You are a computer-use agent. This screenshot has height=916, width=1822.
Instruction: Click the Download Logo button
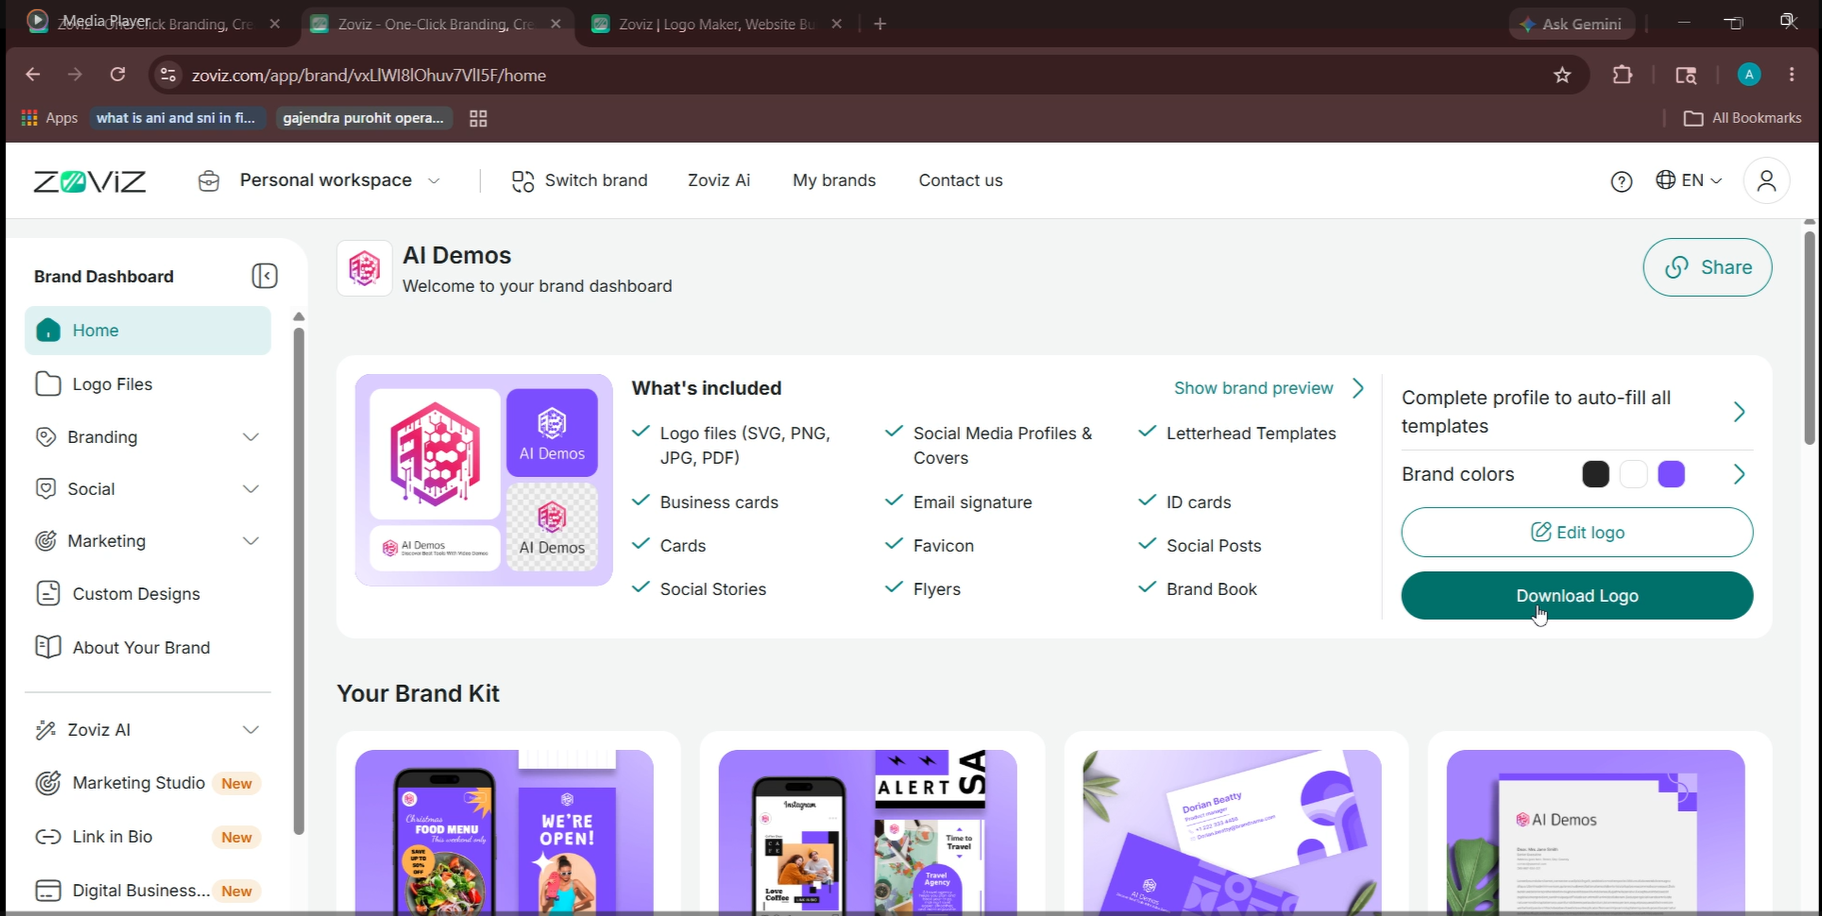click(x=1577, y=596)
